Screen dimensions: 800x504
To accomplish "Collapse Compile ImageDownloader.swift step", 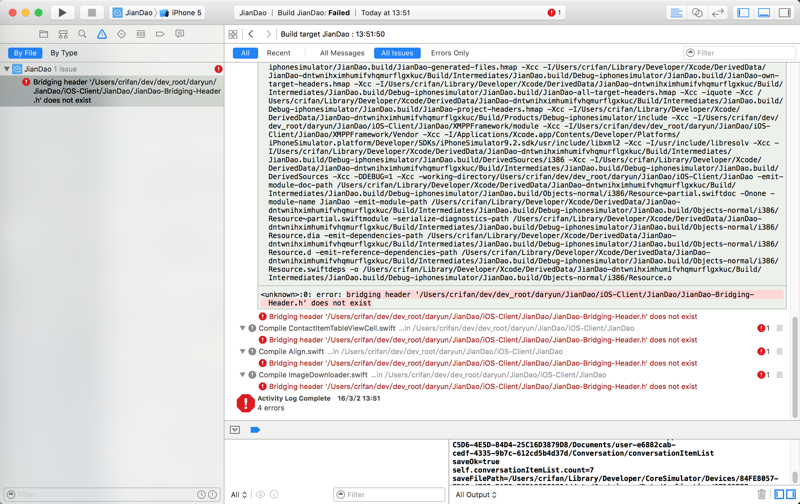I will [243, 375].
